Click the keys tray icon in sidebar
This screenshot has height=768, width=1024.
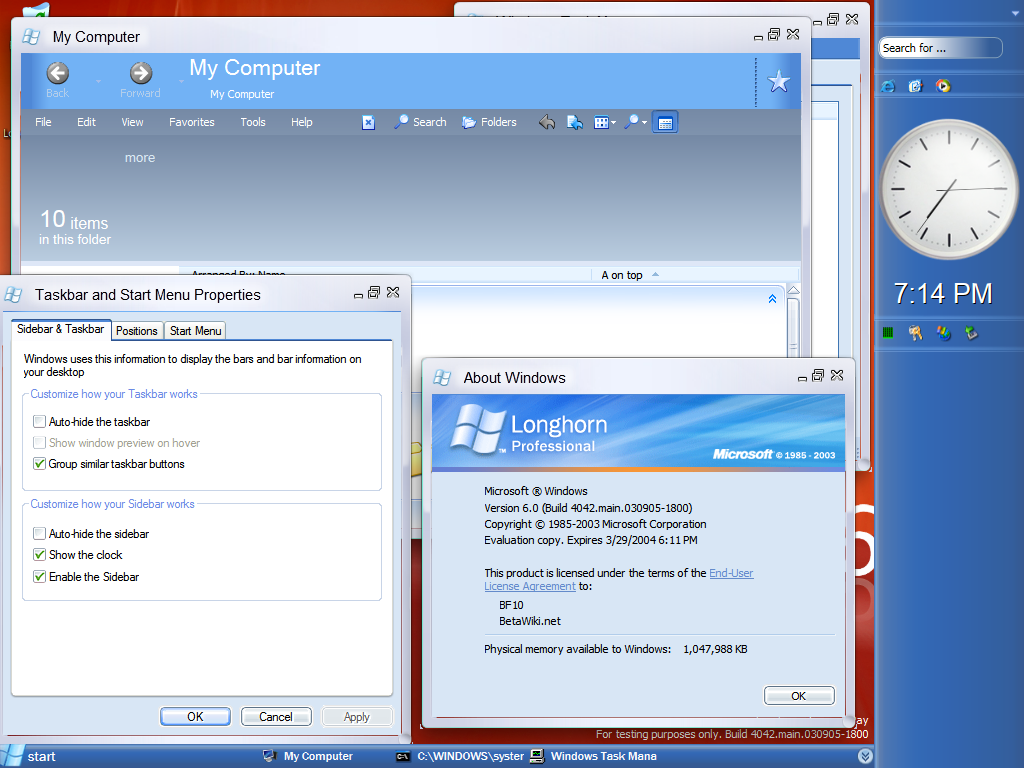click(x=915, y=333)
